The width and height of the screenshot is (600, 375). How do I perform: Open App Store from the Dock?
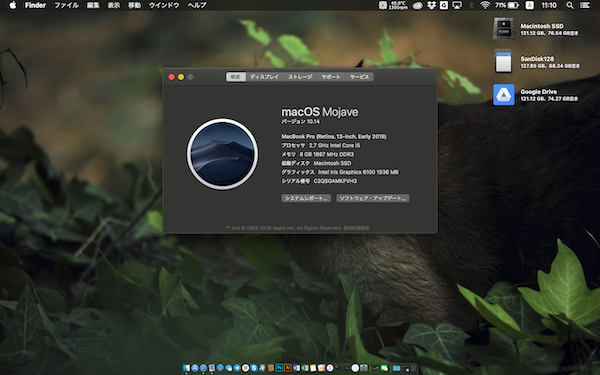195,368
